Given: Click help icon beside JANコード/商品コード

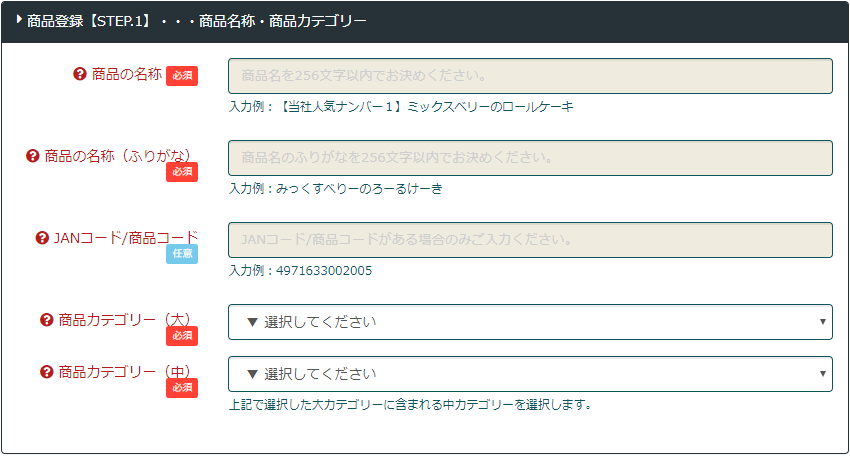Looking at the screenshot, I should [42, 238].
